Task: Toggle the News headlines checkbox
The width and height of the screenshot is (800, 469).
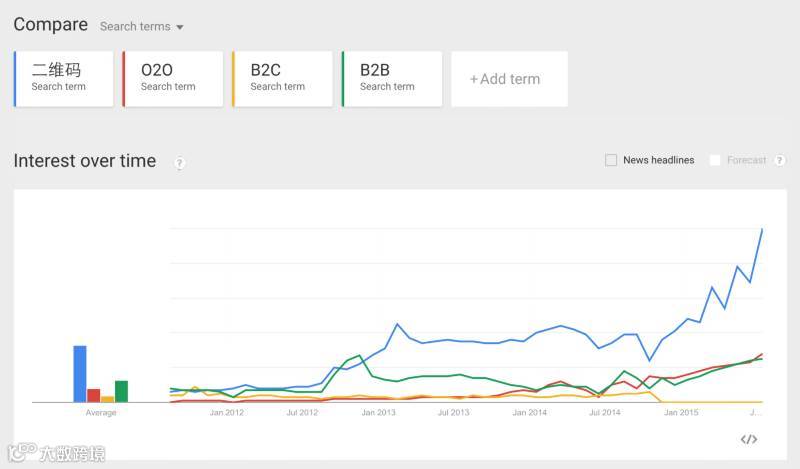Action: click(611, 160)
